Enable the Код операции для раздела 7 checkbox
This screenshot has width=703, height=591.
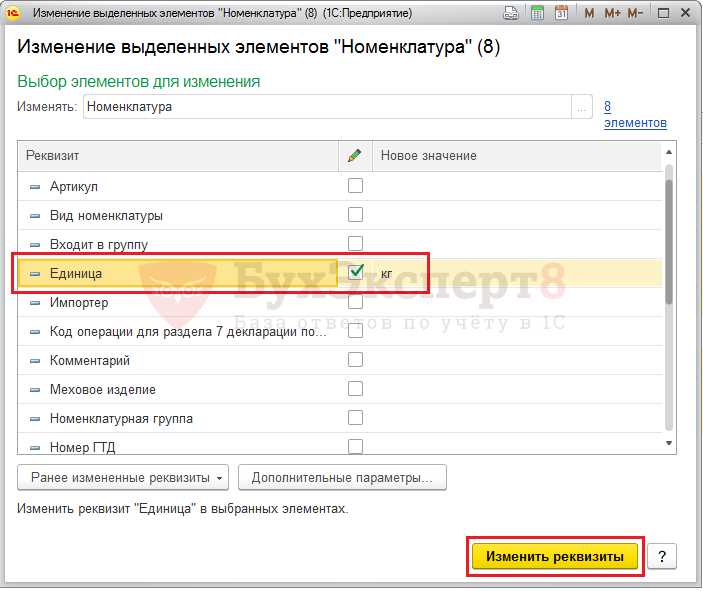355,331
